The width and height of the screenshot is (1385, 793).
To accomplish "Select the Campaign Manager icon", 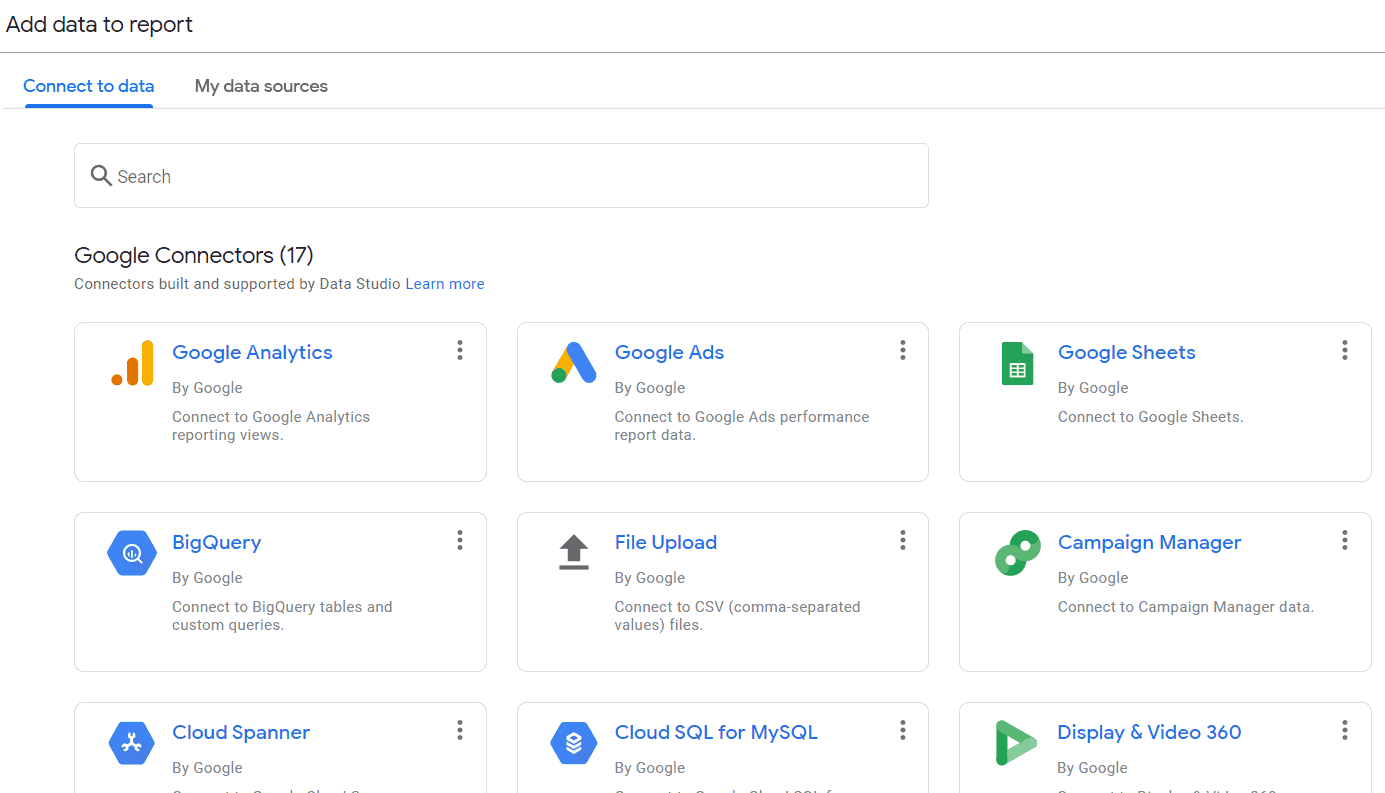I will tap(1017, 553).
